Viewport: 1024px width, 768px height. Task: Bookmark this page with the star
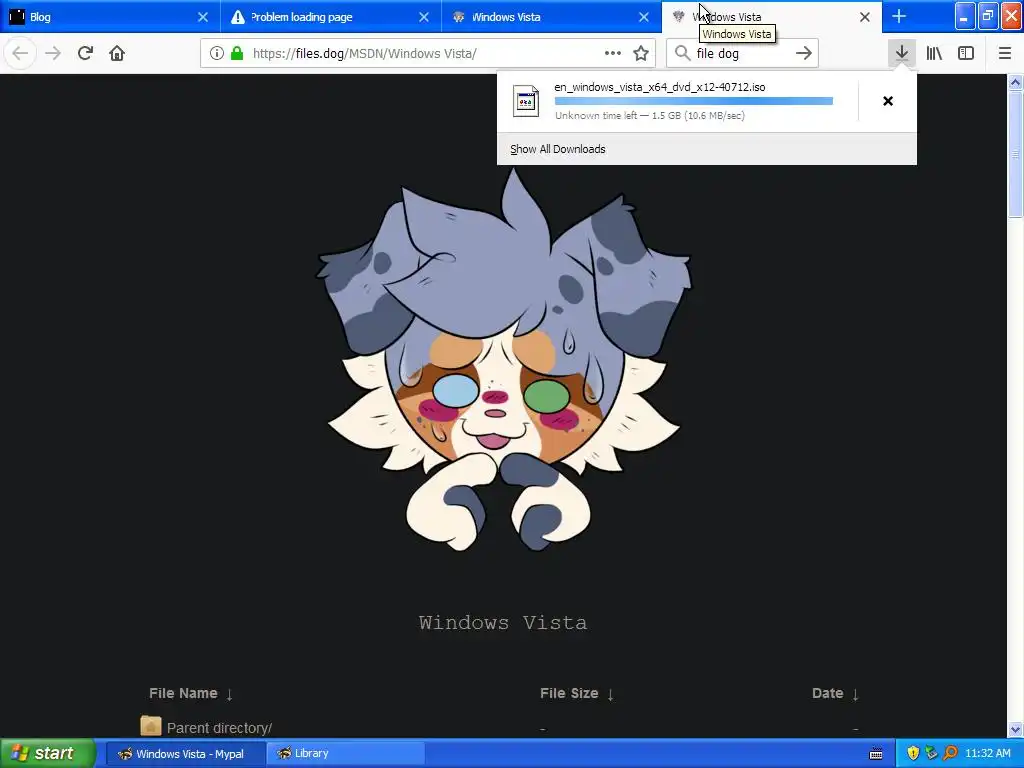click(x=641, y=54)
